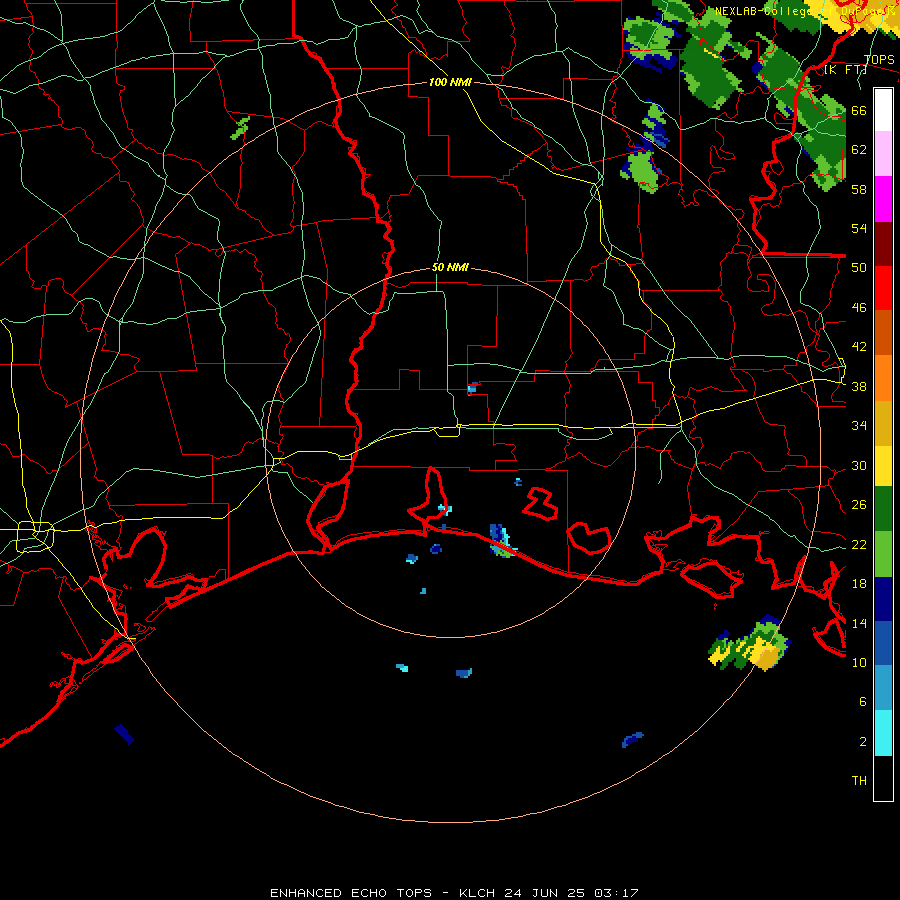Click the black threshold swatch beside TH
This screenshot has height=900, width=900.
click(x=883, y=778)
